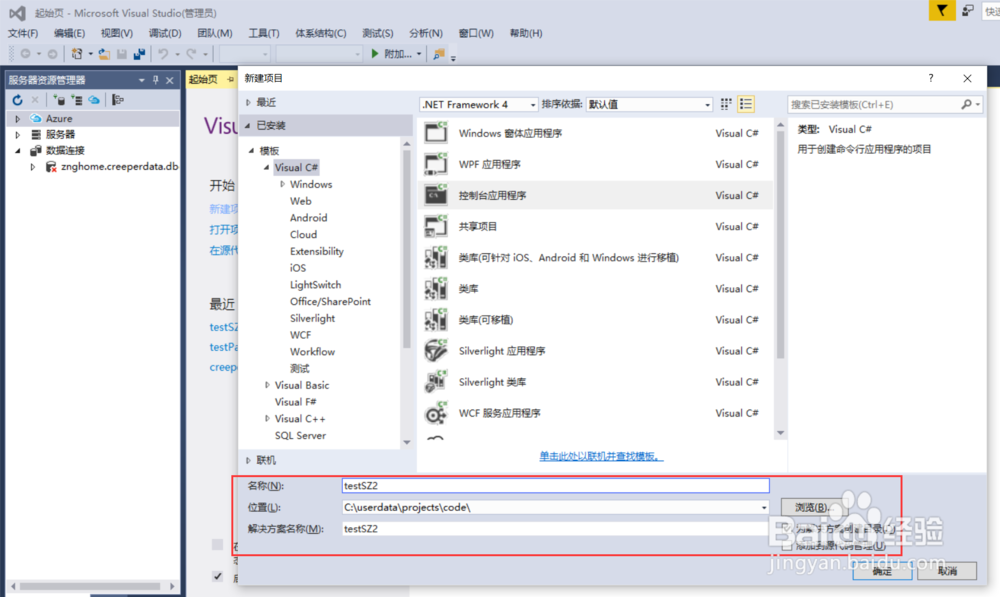
Task: Click the Refresh icon in Server Explorer
Action: point(17,100)
